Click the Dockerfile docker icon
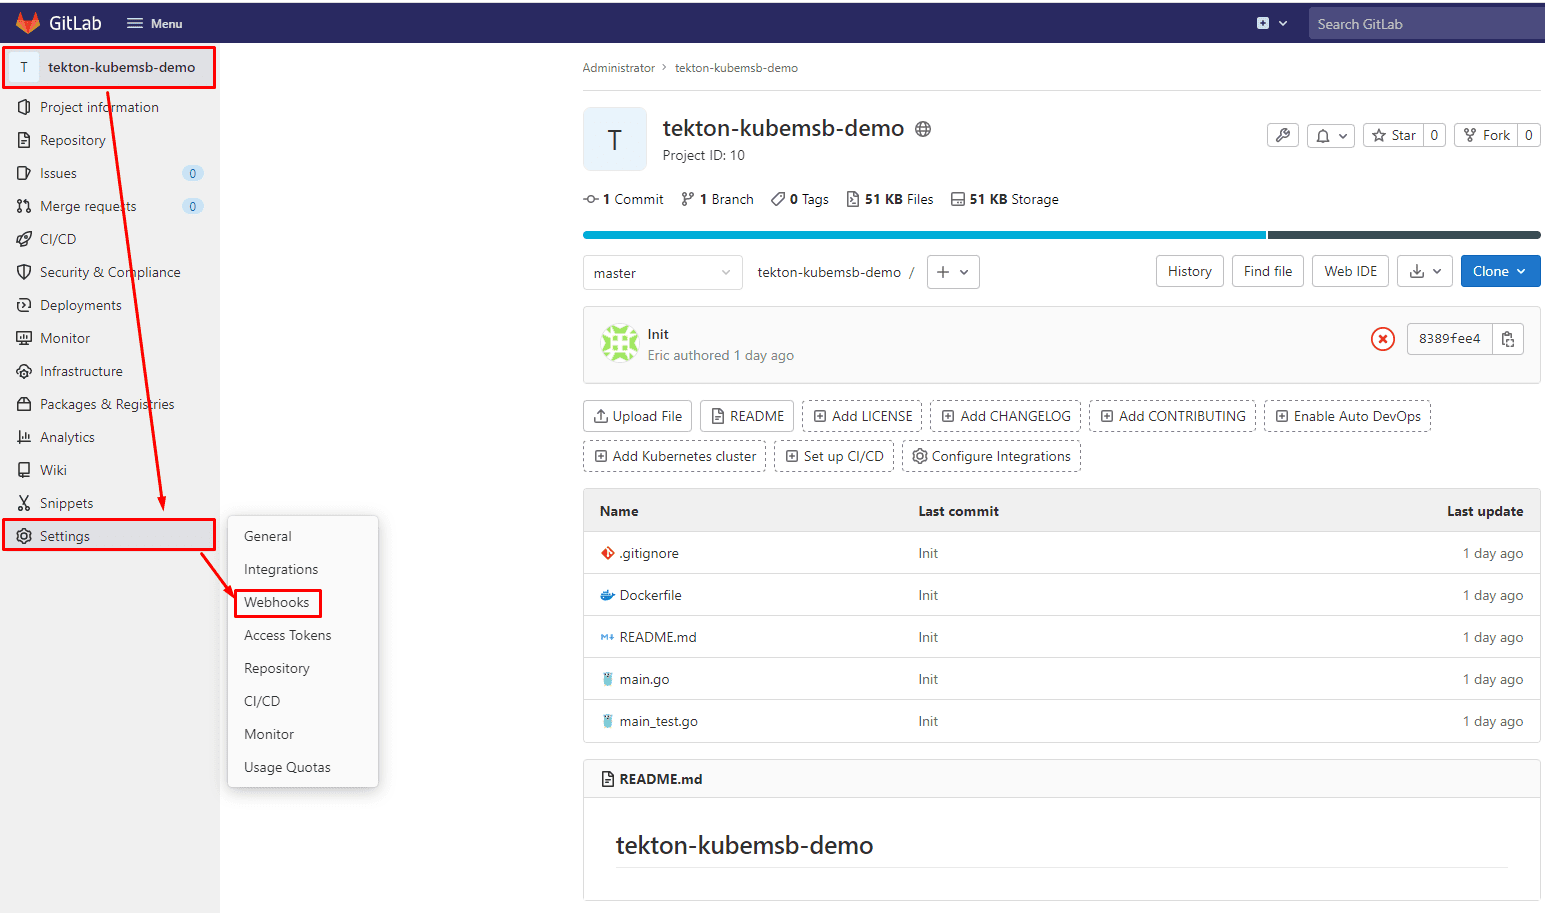The image size is (1545, 913). 607,595
